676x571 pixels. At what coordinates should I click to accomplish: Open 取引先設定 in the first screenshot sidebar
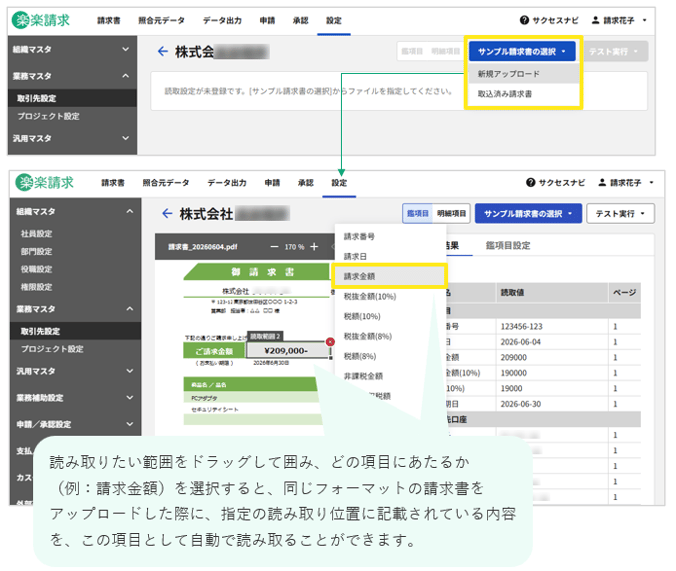[x=72, y=98]
